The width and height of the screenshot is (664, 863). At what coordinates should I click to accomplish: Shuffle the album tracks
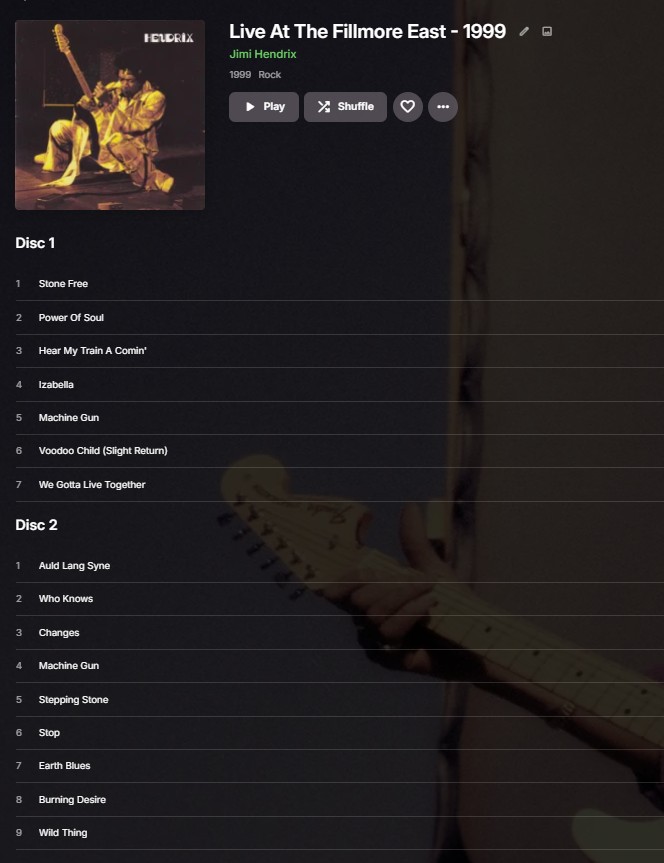click(x=345, y=107)
